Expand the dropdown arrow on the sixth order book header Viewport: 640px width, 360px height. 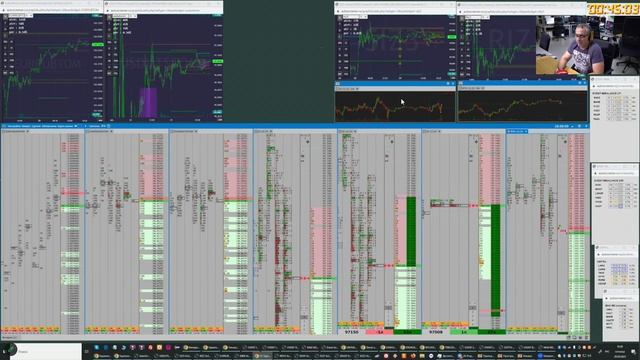(440, 131)
